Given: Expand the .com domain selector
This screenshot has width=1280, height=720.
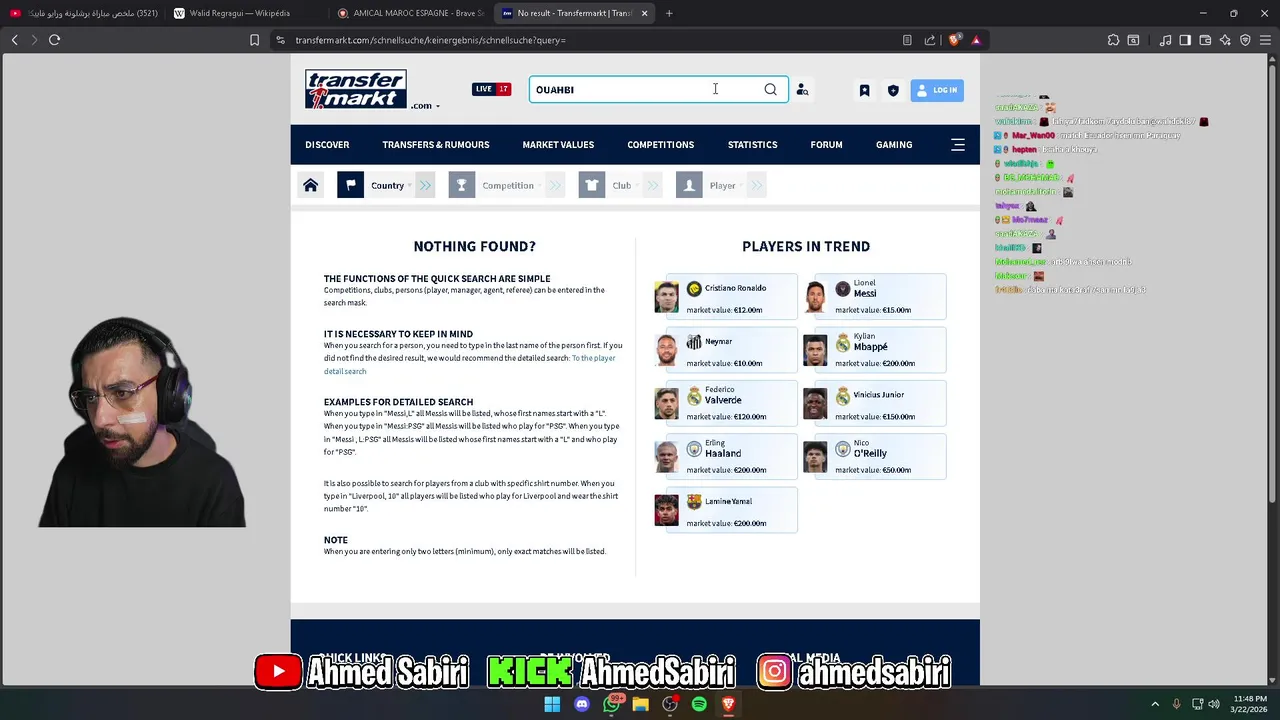Looking at the screenshot, I should pos(425,106).
